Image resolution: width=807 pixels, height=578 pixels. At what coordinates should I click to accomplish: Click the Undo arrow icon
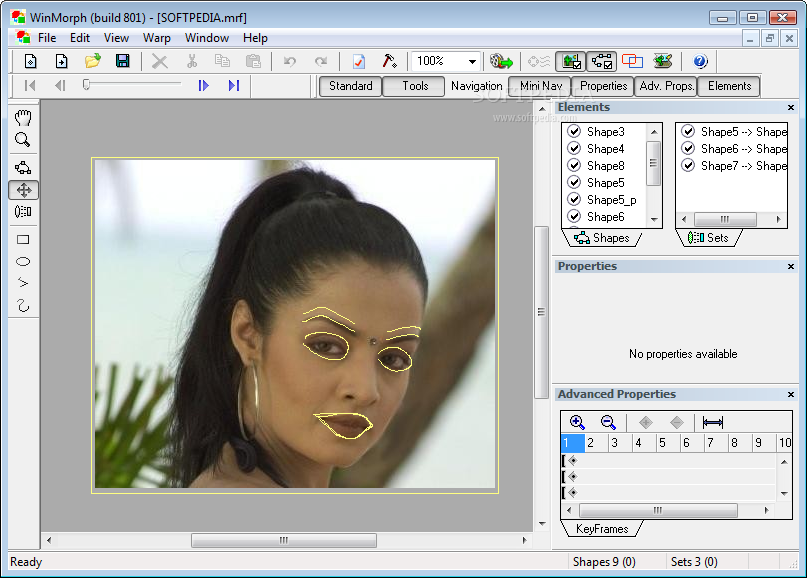click(x=290, y=62)
